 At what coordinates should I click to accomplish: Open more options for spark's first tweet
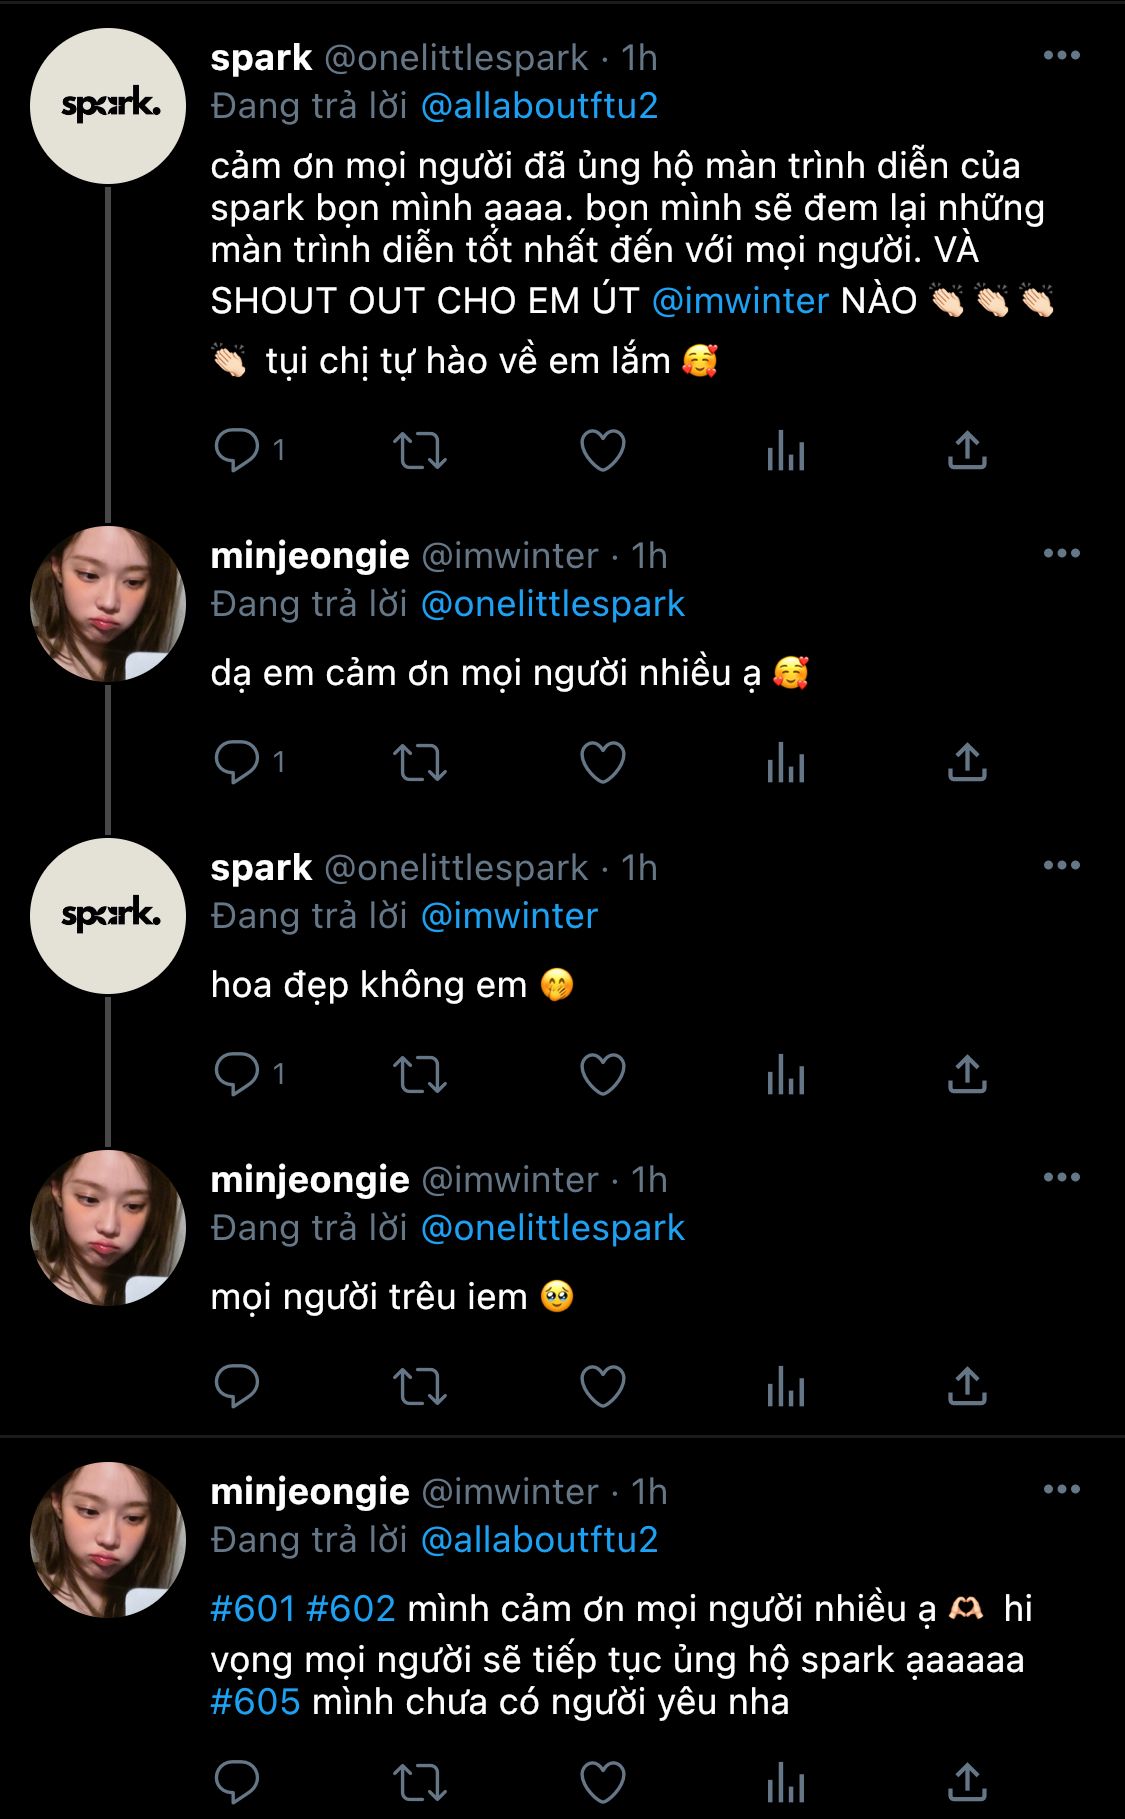click(x=1061, y=55)
